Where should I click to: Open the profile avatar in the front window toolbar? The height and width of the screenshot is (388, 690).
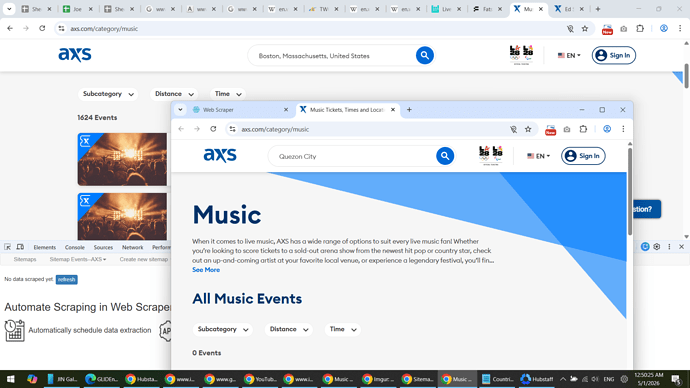tap(607, 129)
